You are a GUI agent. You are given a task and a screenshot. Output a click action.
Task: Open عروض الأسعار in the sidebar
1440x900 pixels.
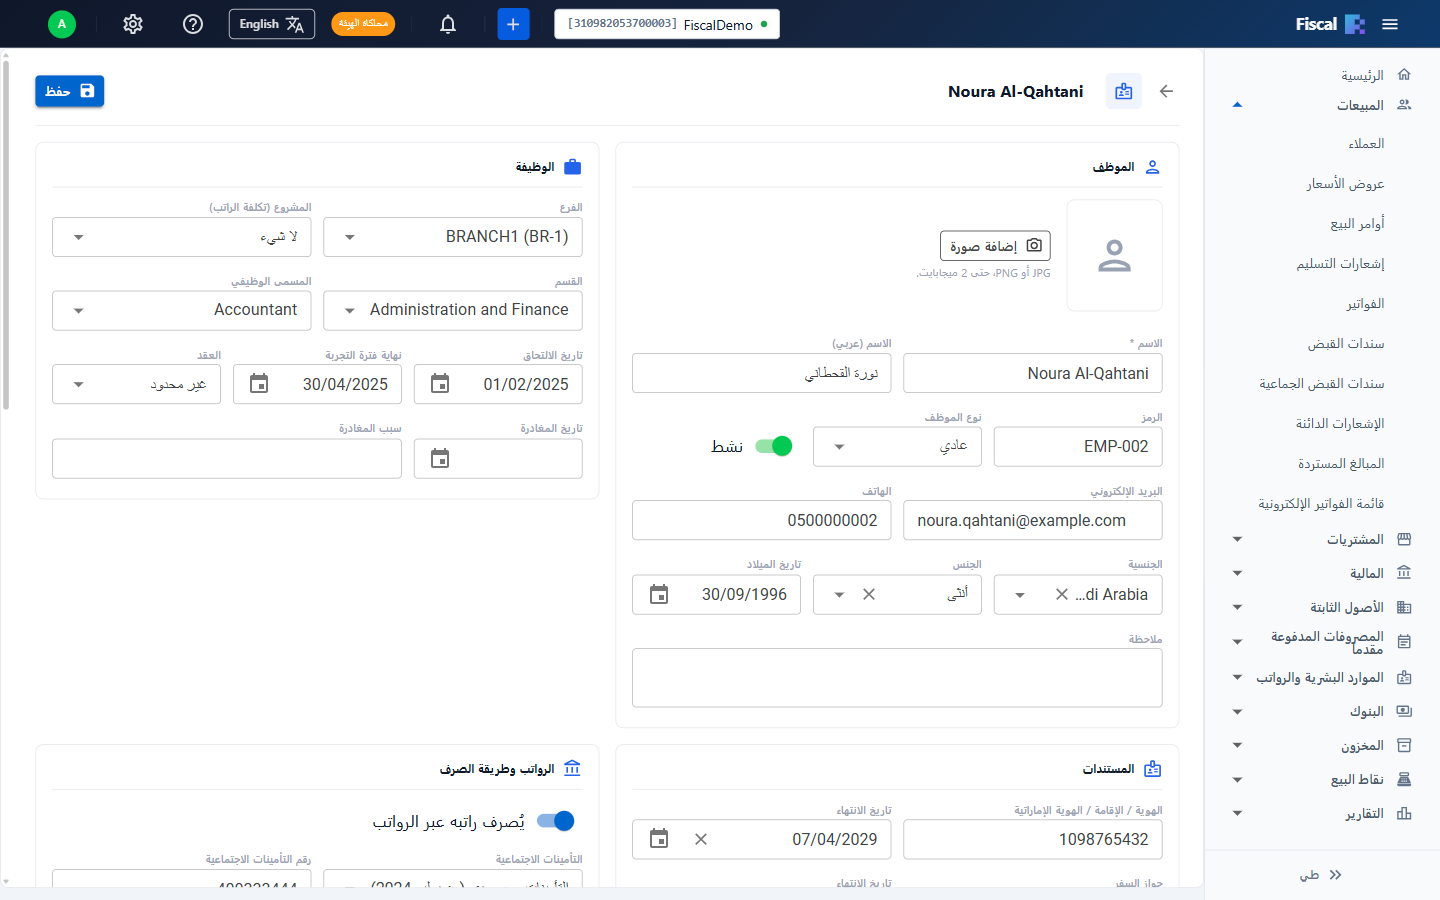(1345, 184)
